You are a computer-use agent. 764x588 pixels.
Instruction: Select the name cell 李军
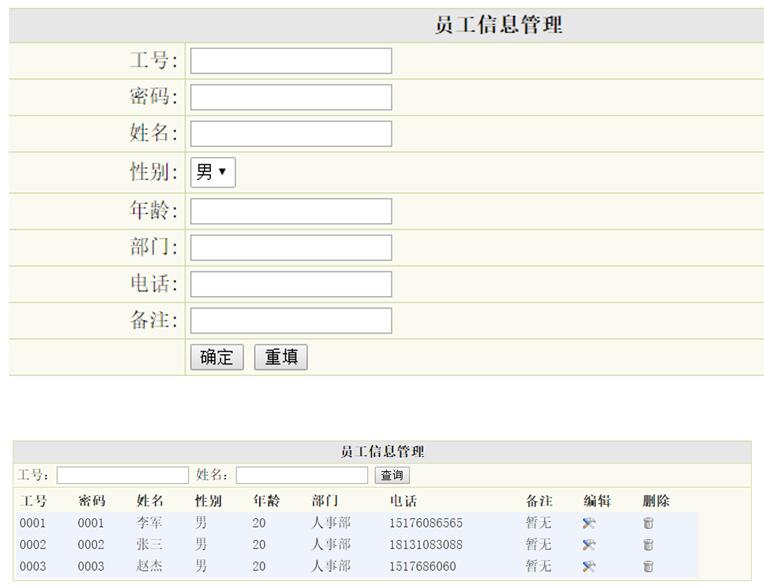coord(149,523)
